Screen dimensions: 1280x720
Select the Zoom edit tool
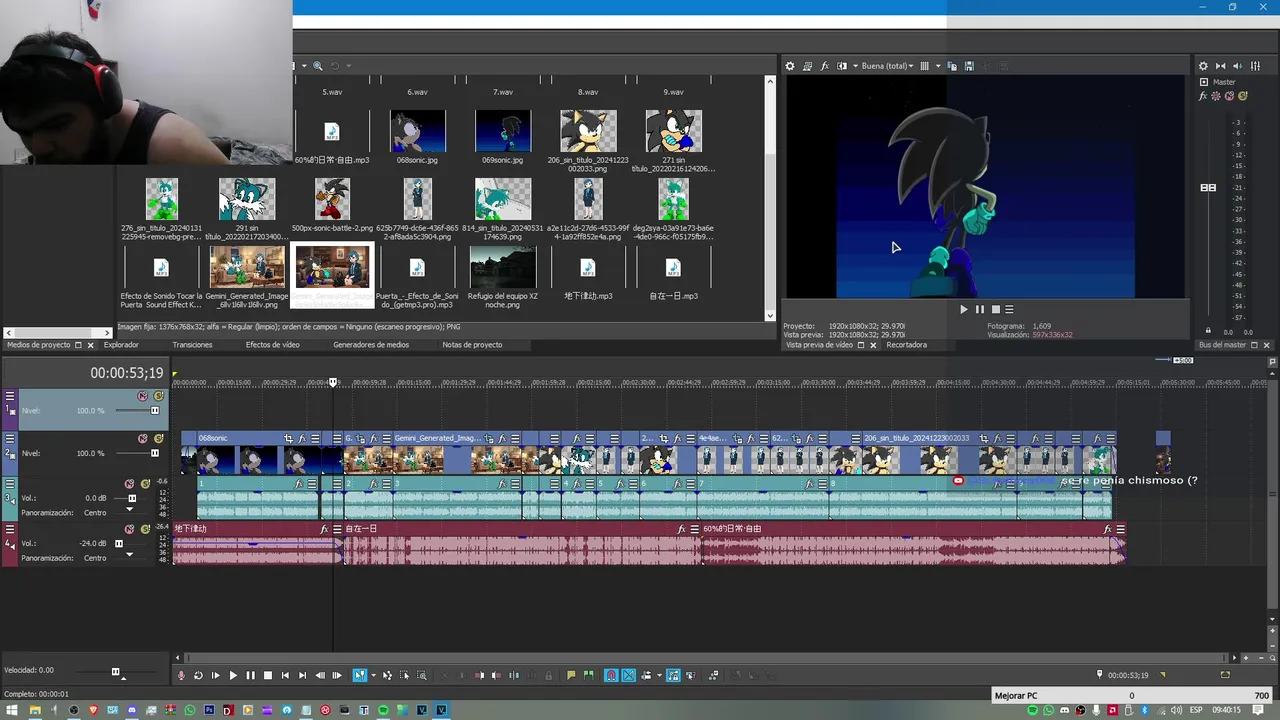(x=421, y=675)
